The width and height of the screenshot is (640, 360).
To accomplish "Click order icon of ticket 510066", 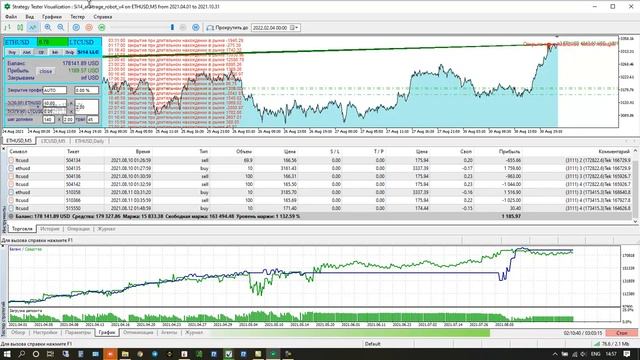I will (11, 200).
